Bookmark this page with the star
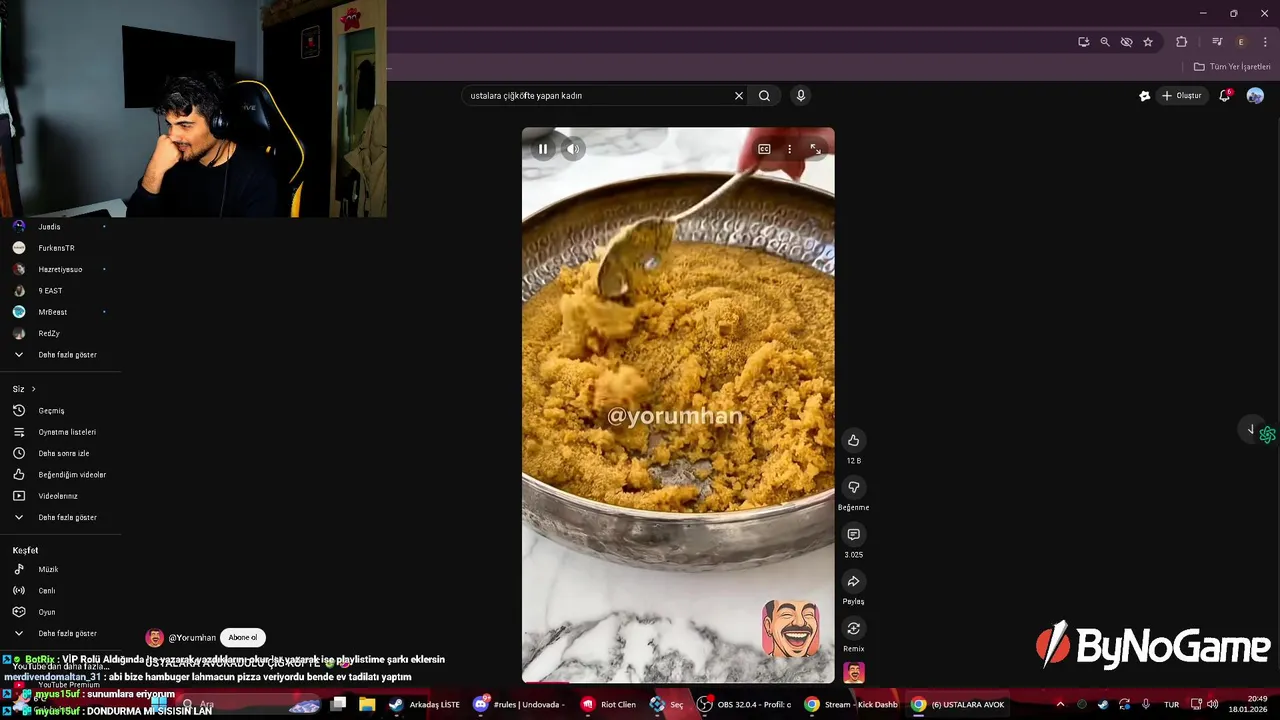The width and height of the screenshot is (1280, 720). [1148, 42]
